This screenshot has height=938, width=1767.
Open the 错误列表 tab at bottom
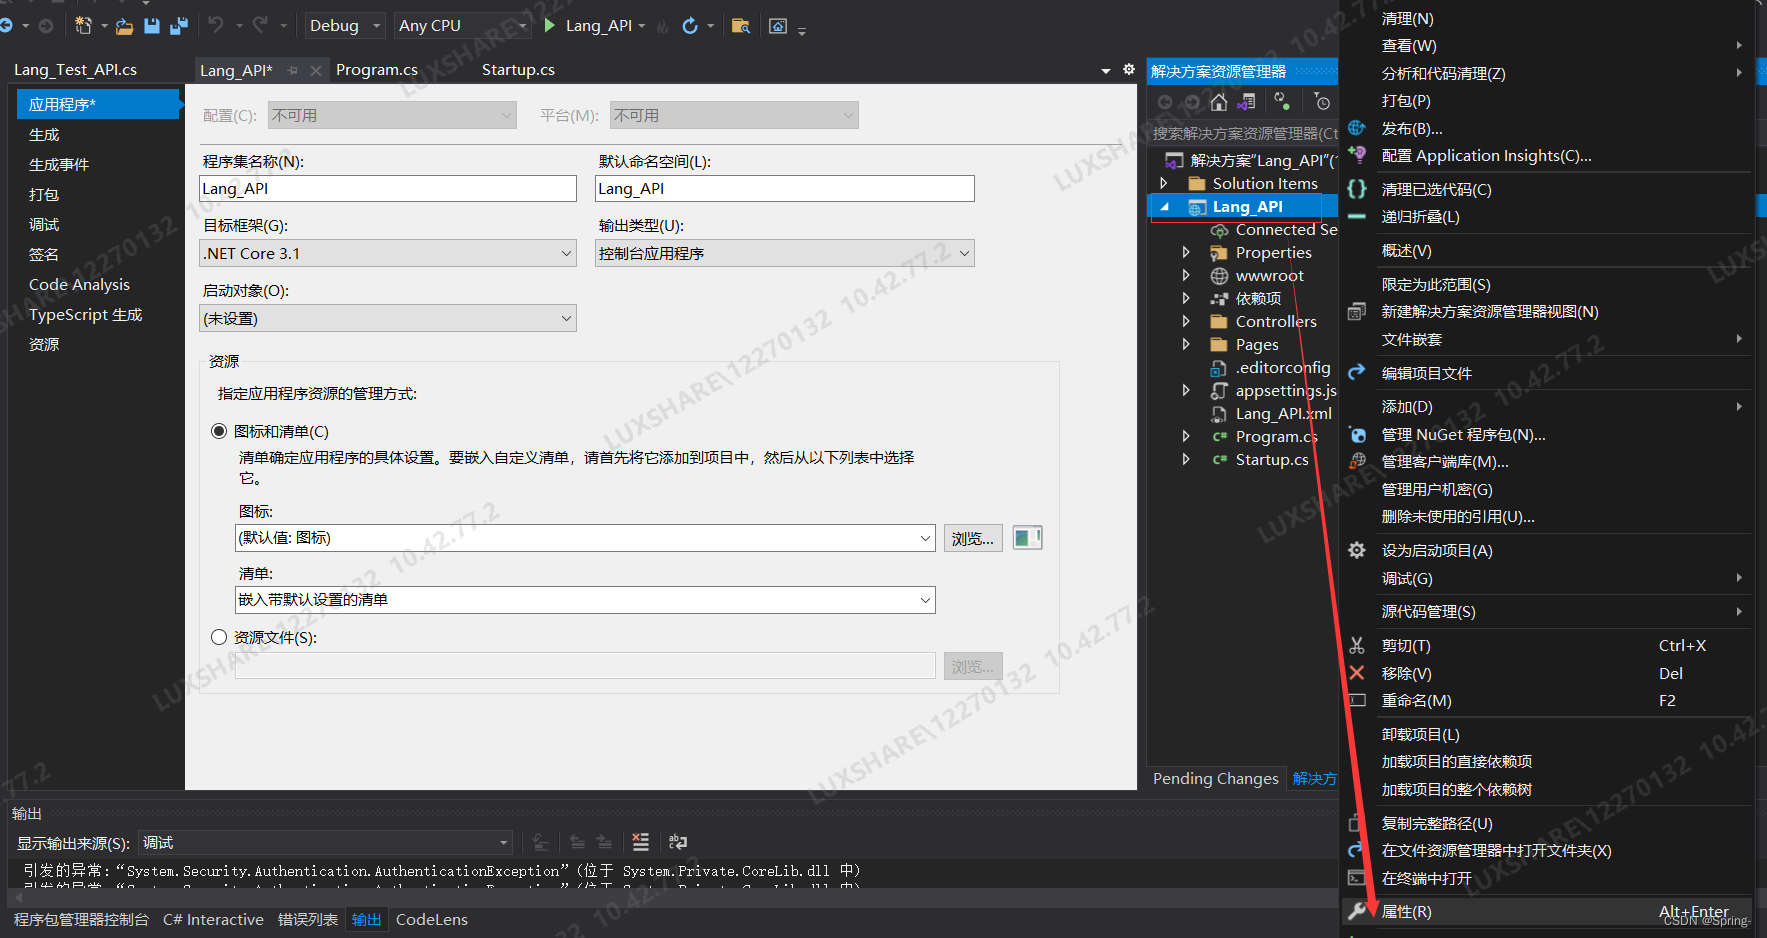(308, 919)
